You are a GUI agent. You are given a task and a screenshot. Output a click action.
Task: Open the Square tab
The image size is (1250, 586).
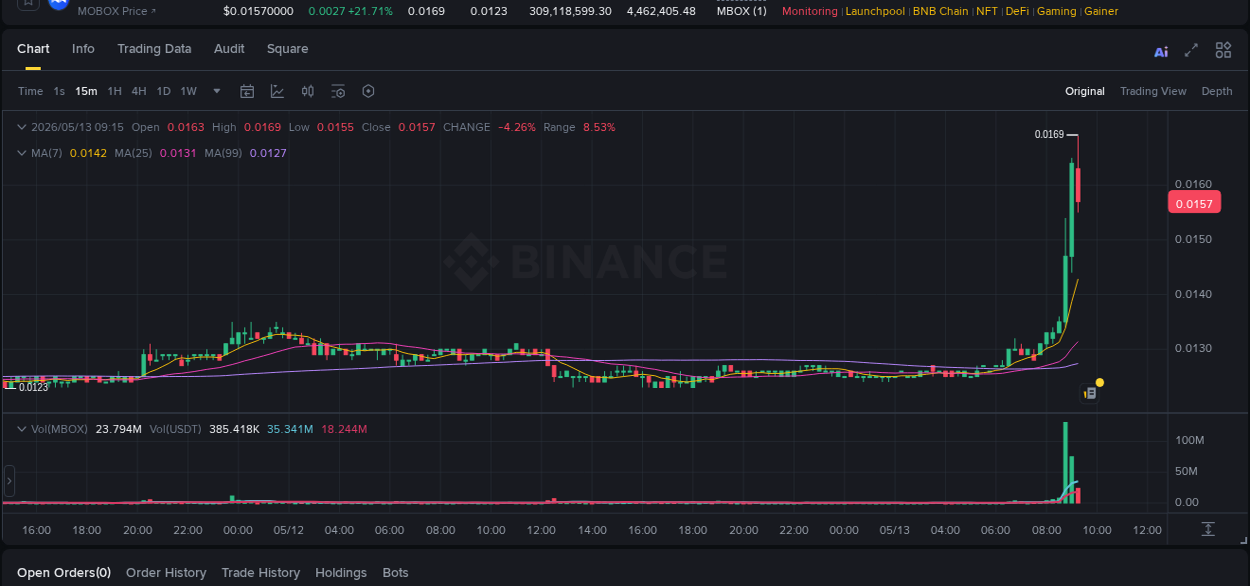(287, 49)
